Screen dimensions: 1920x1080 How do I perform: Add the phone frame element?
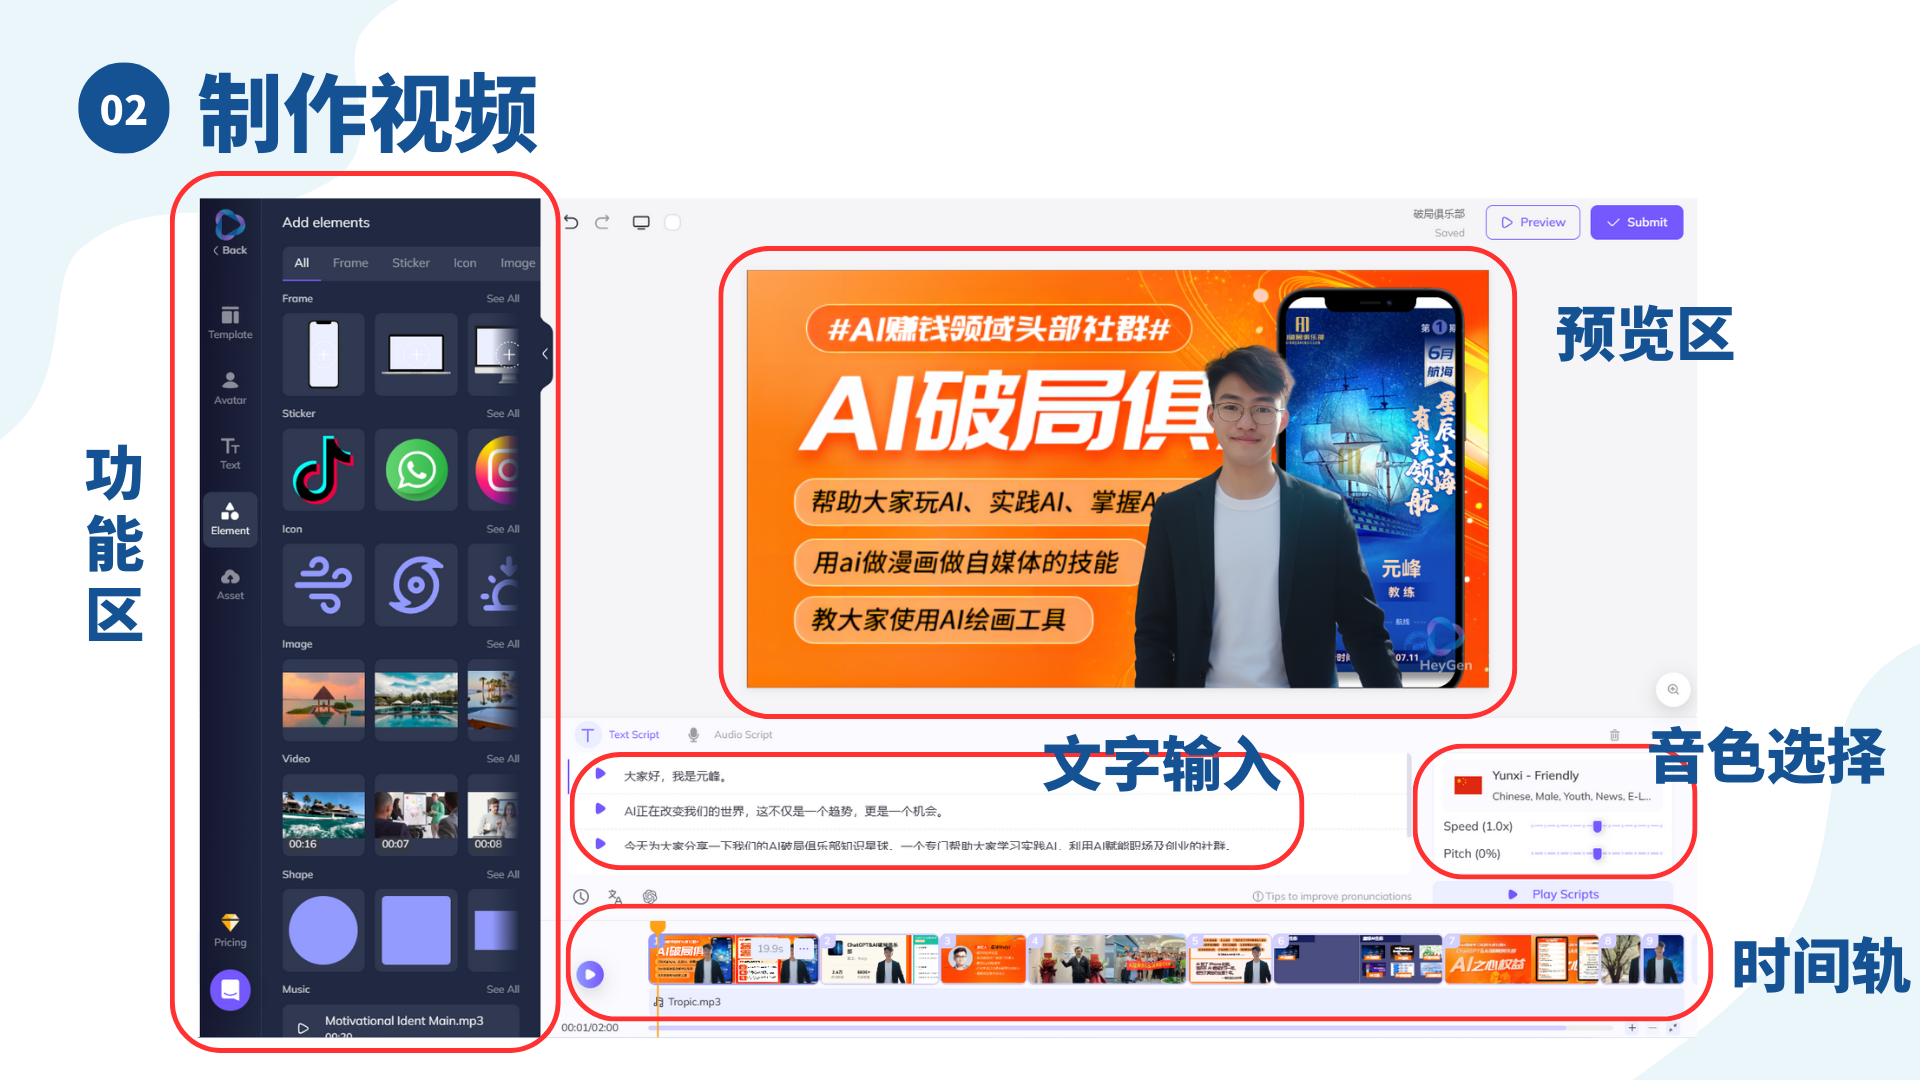coord(323,354)
